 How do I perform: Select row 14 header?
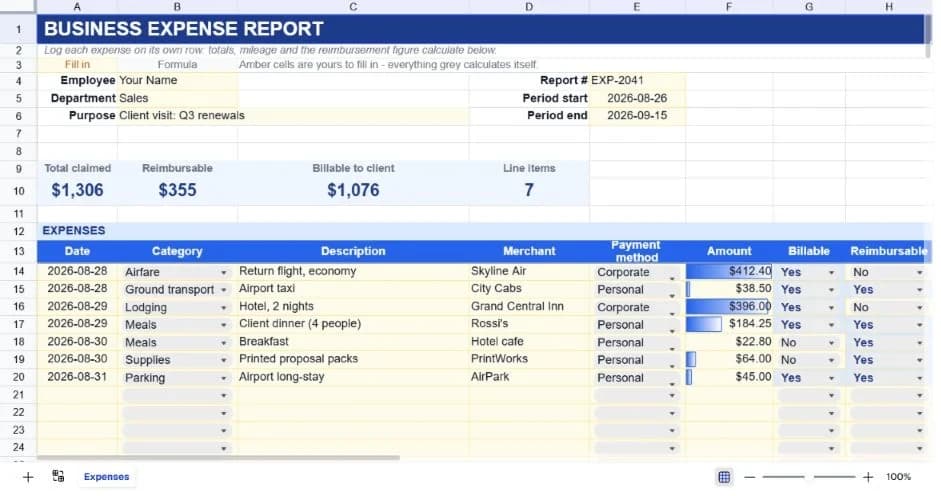19,271
